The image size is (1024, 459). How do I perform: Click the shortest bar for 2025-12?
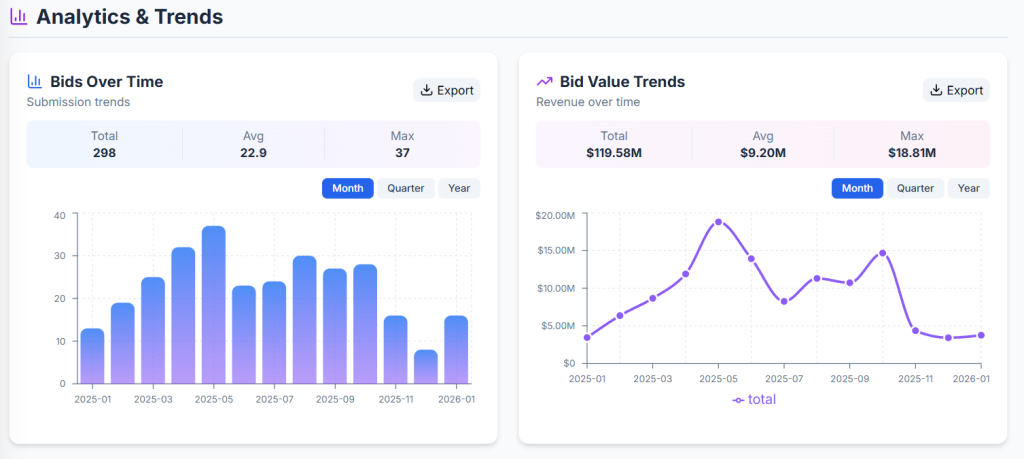click(426, 367)
